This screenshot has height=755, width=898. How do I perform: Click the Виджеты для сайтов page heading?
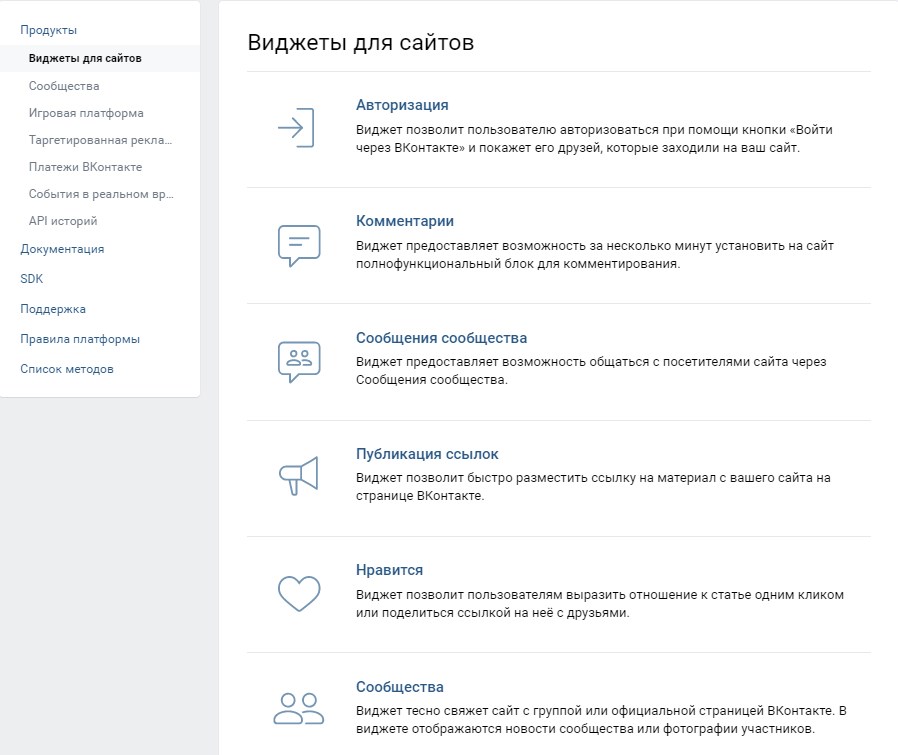pyautogui.click(x=361, y=42)
